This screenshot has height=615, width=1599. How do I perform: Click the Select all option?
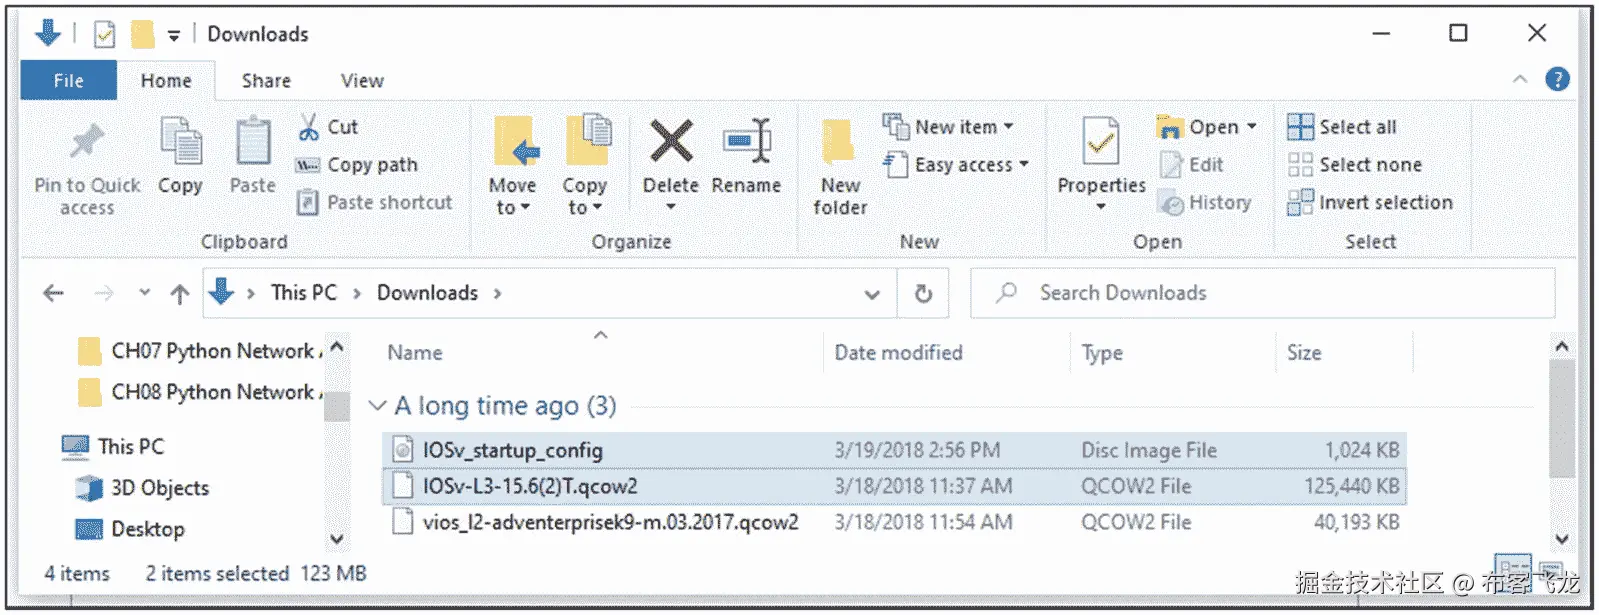(x=1343, y=127)
